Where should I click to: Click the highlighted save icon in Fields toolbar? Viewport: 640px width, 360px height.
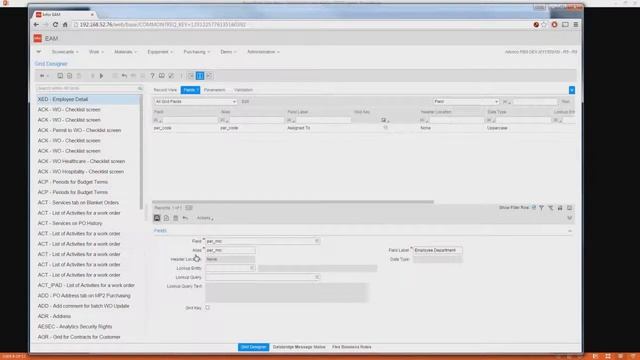[x=157, y=218]
